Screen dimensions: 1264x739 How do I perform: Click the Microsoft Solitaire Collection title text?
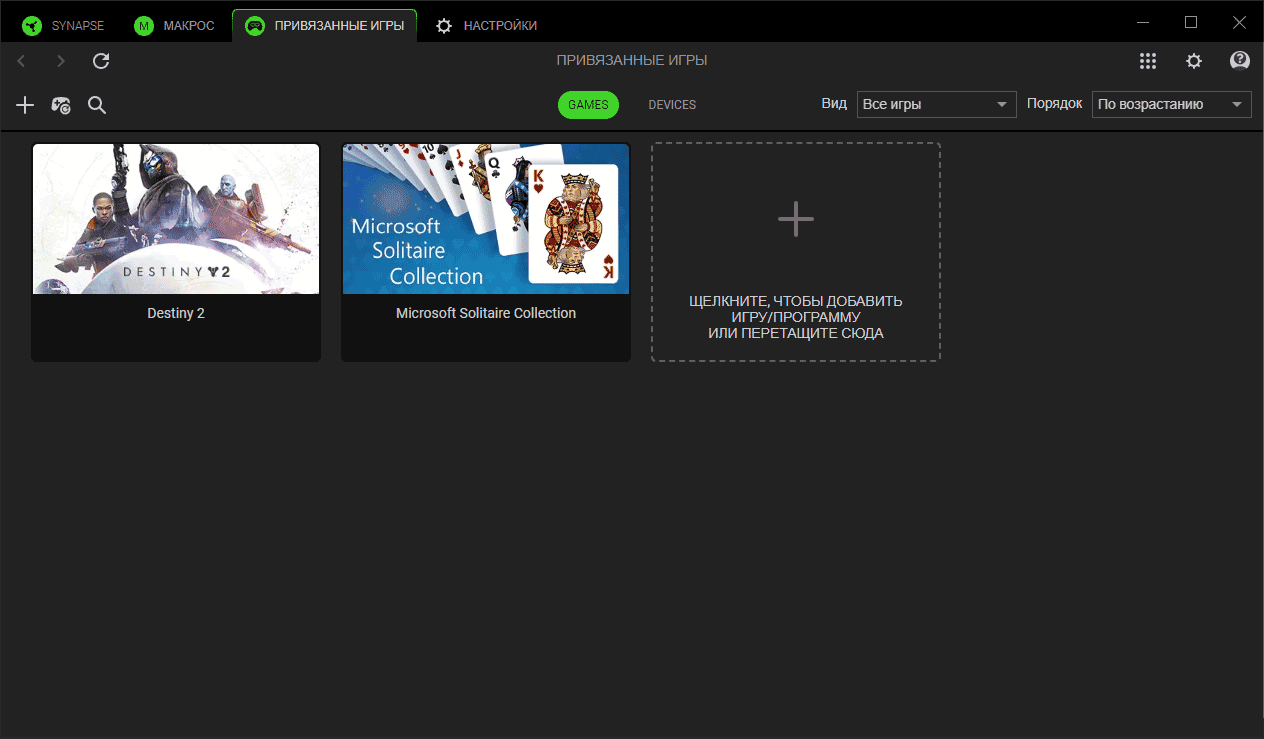tap(486, 313)
